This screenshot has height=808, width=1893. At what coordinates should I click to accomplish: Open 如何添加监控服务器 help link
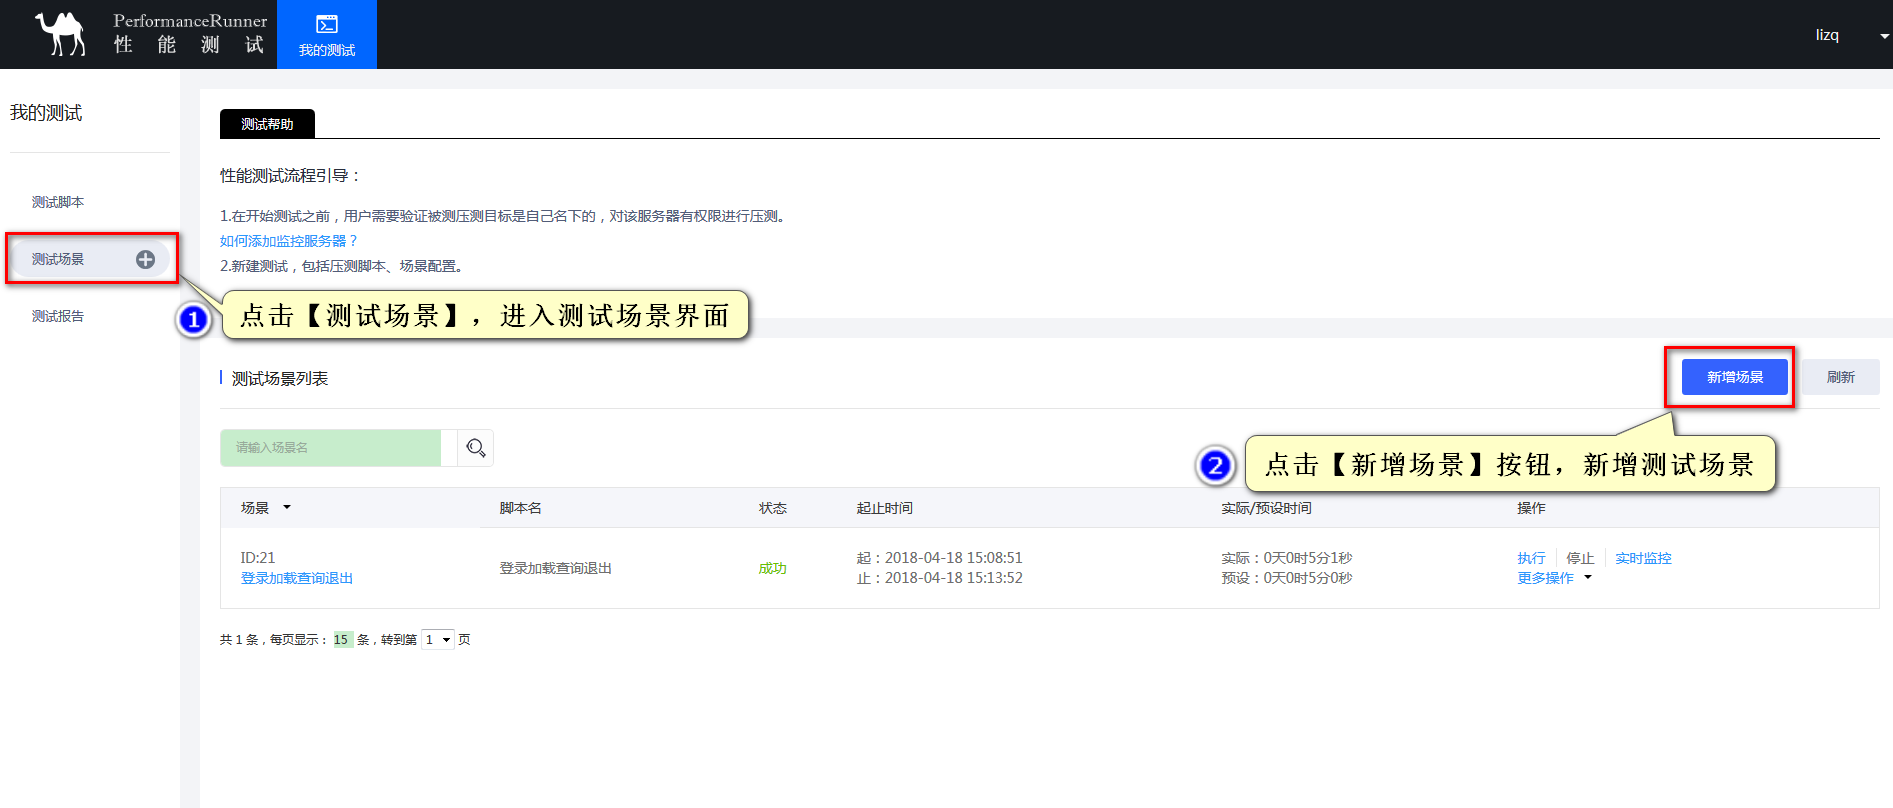tap(288, 241)
